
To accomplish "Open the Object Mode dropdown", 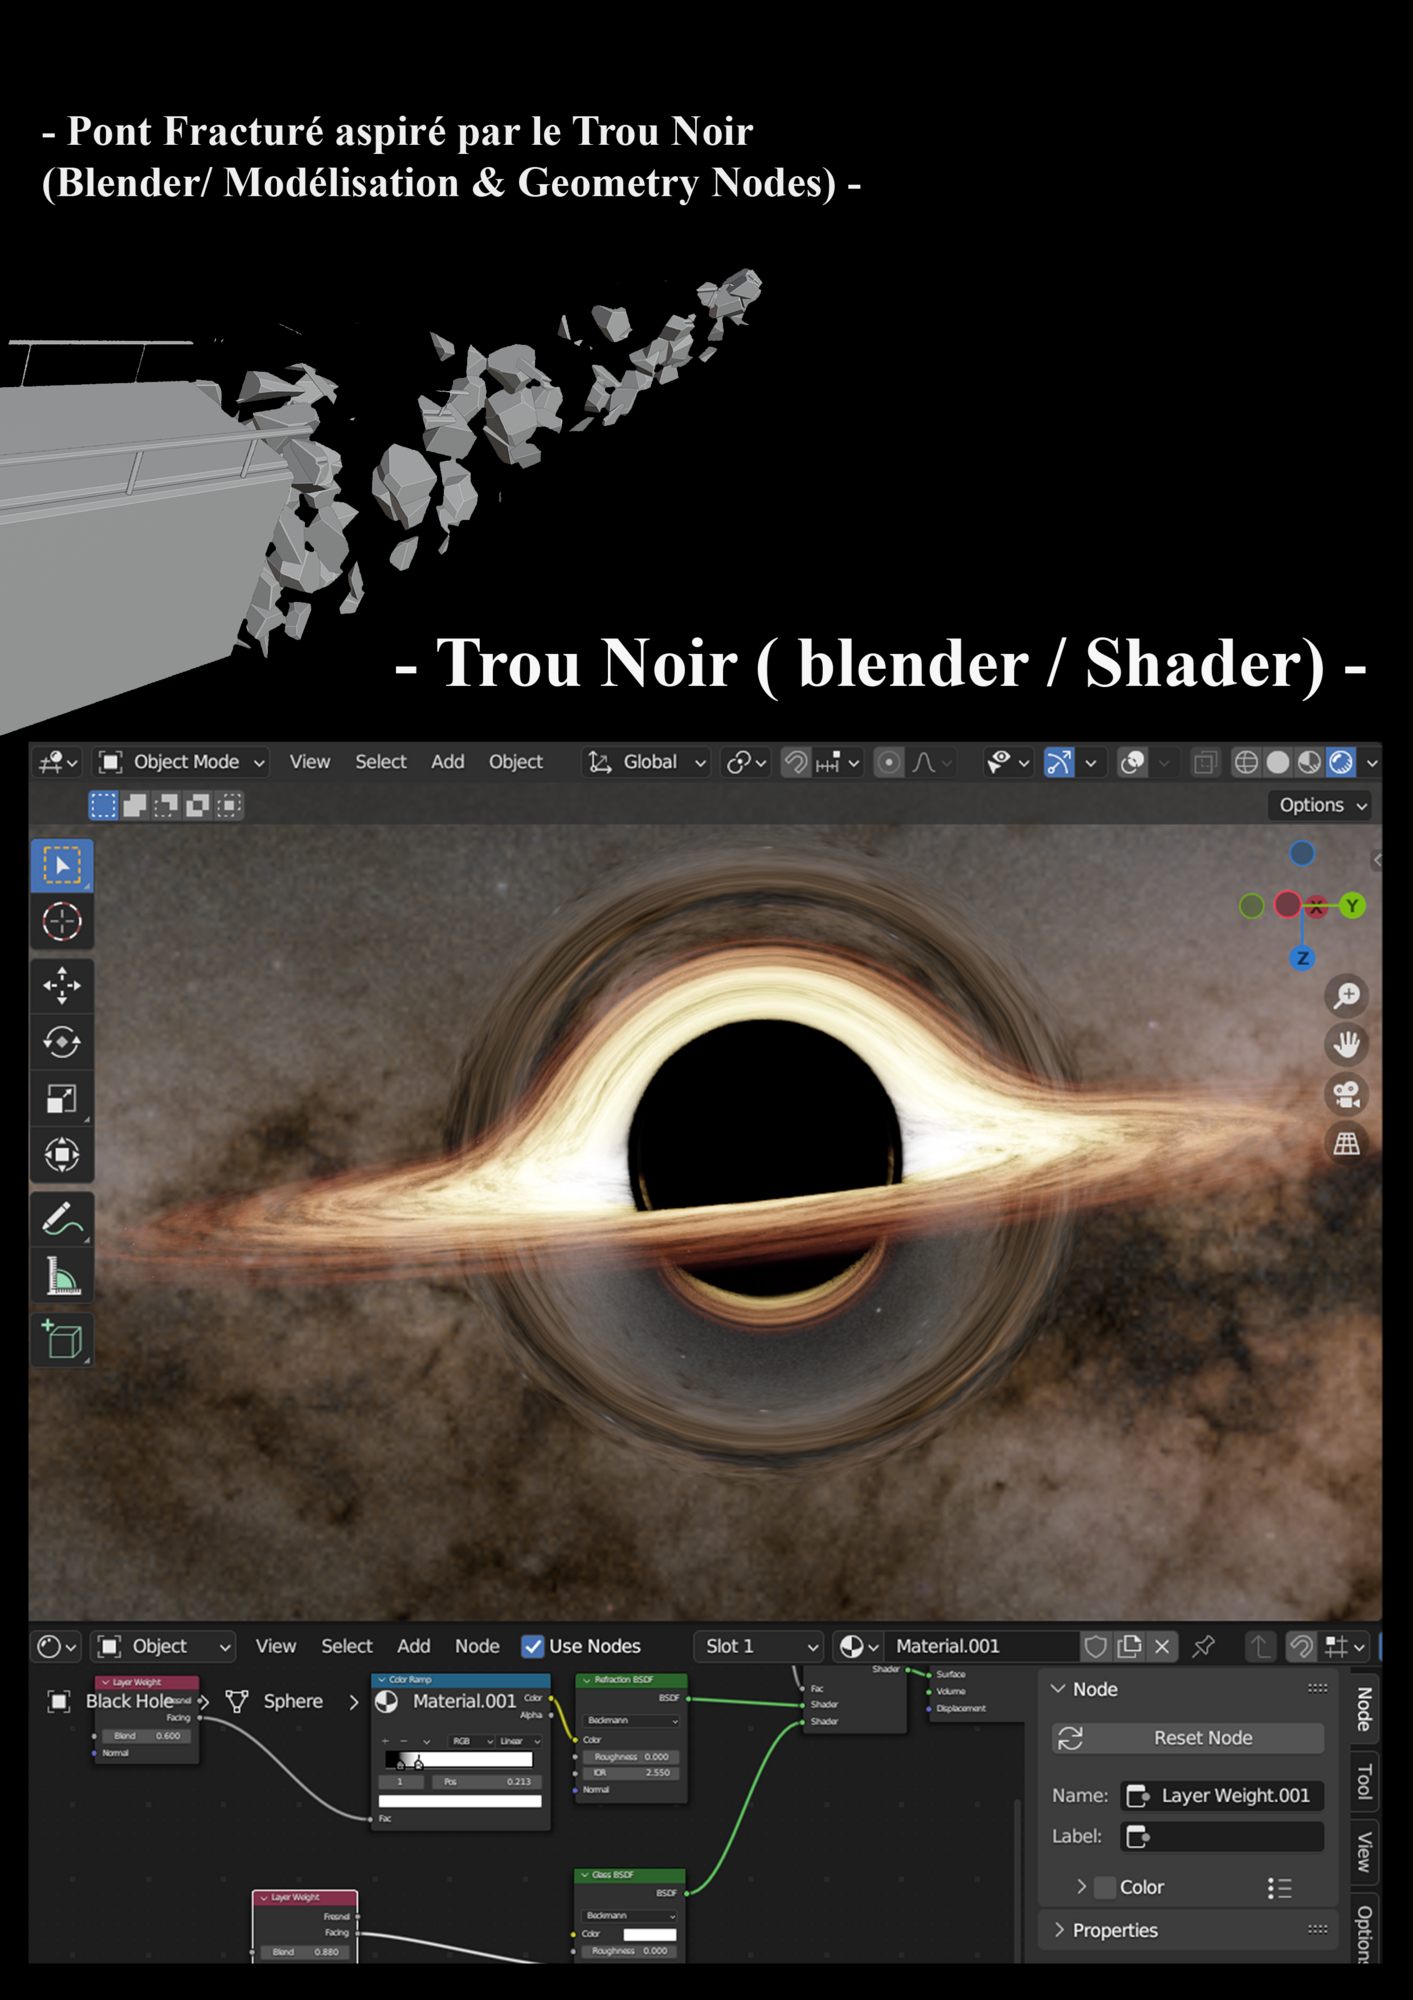I will [182, 763].
